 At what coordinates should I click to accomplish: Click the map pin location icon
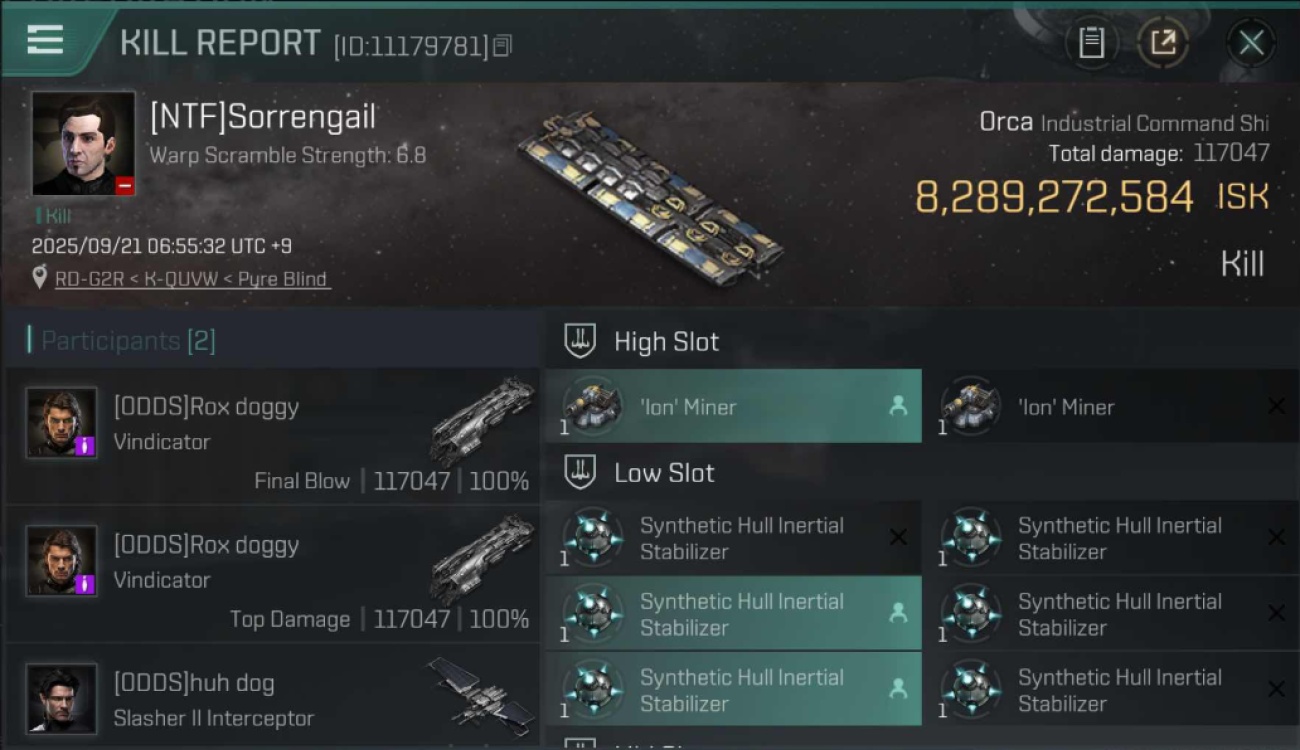click(40, 278)
